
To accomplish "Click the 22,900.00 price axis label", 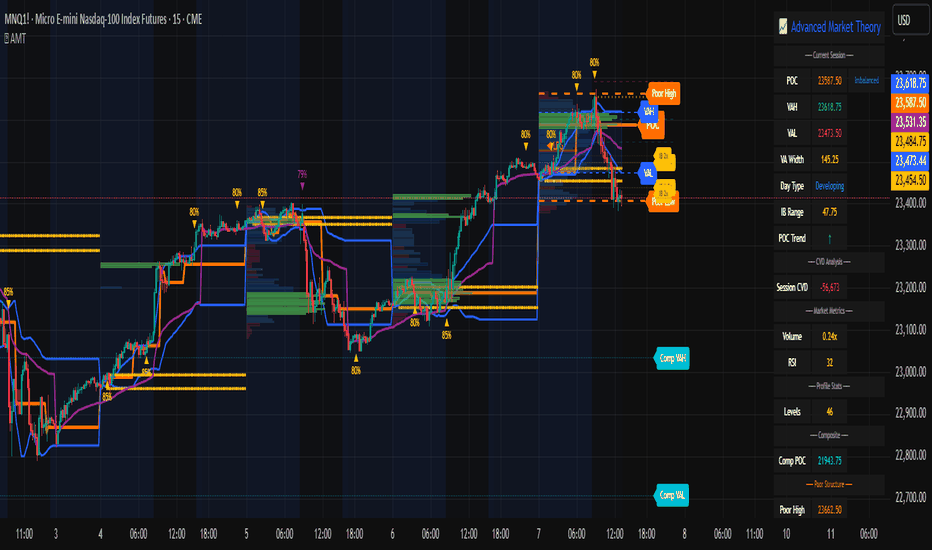I will pyautogui.click(x=910, y=413).
